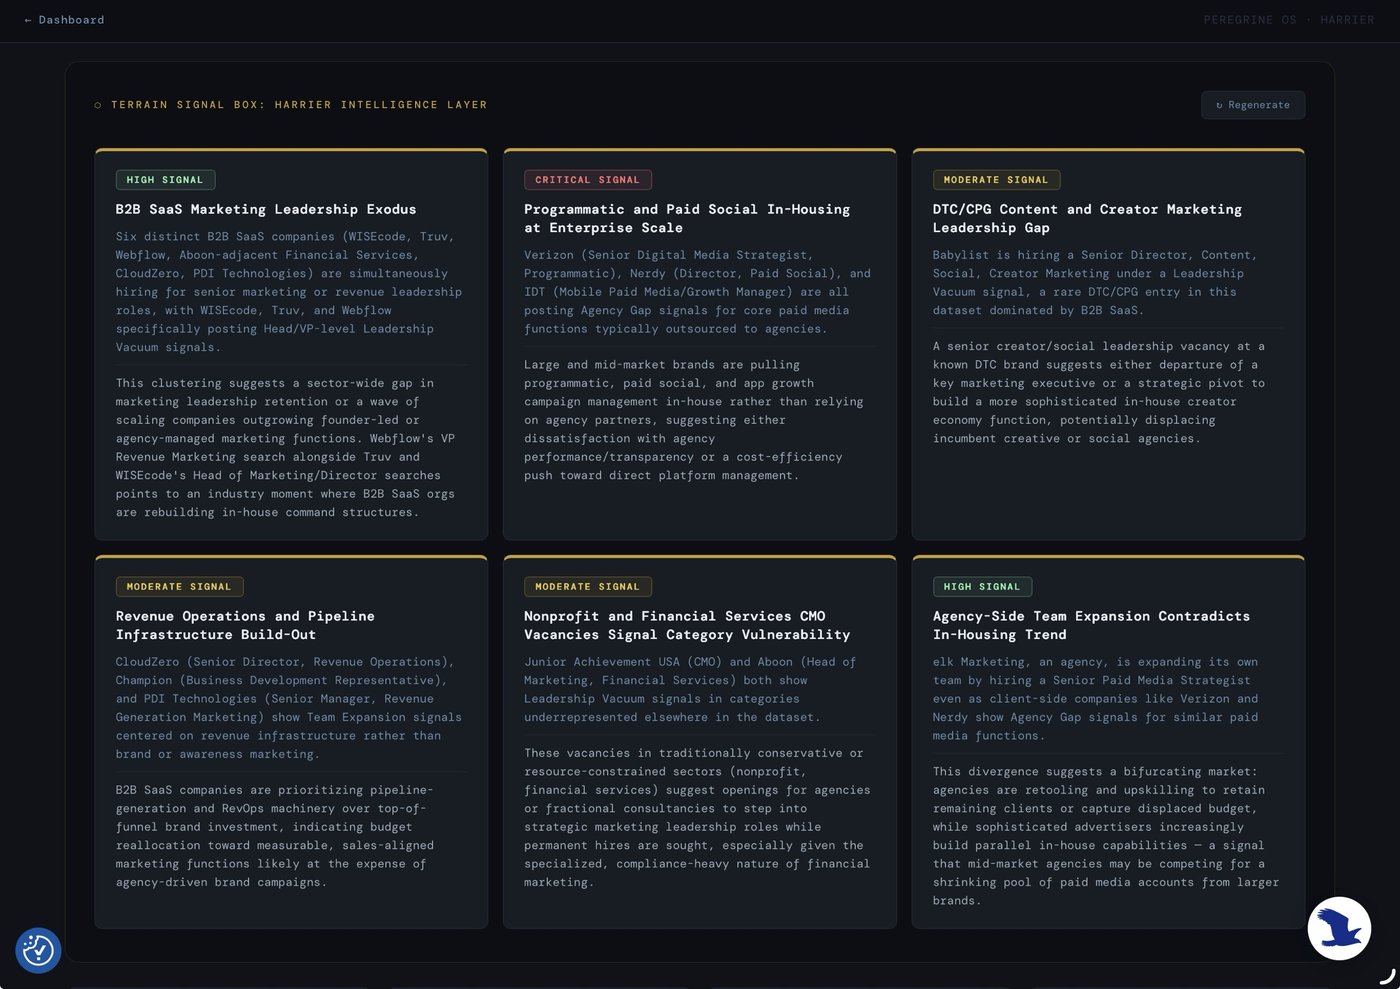Open Revenue Operations and Pipeline Infrastructure title
The width and height of the screenshot is (1400, 989).
click(245, 625)
